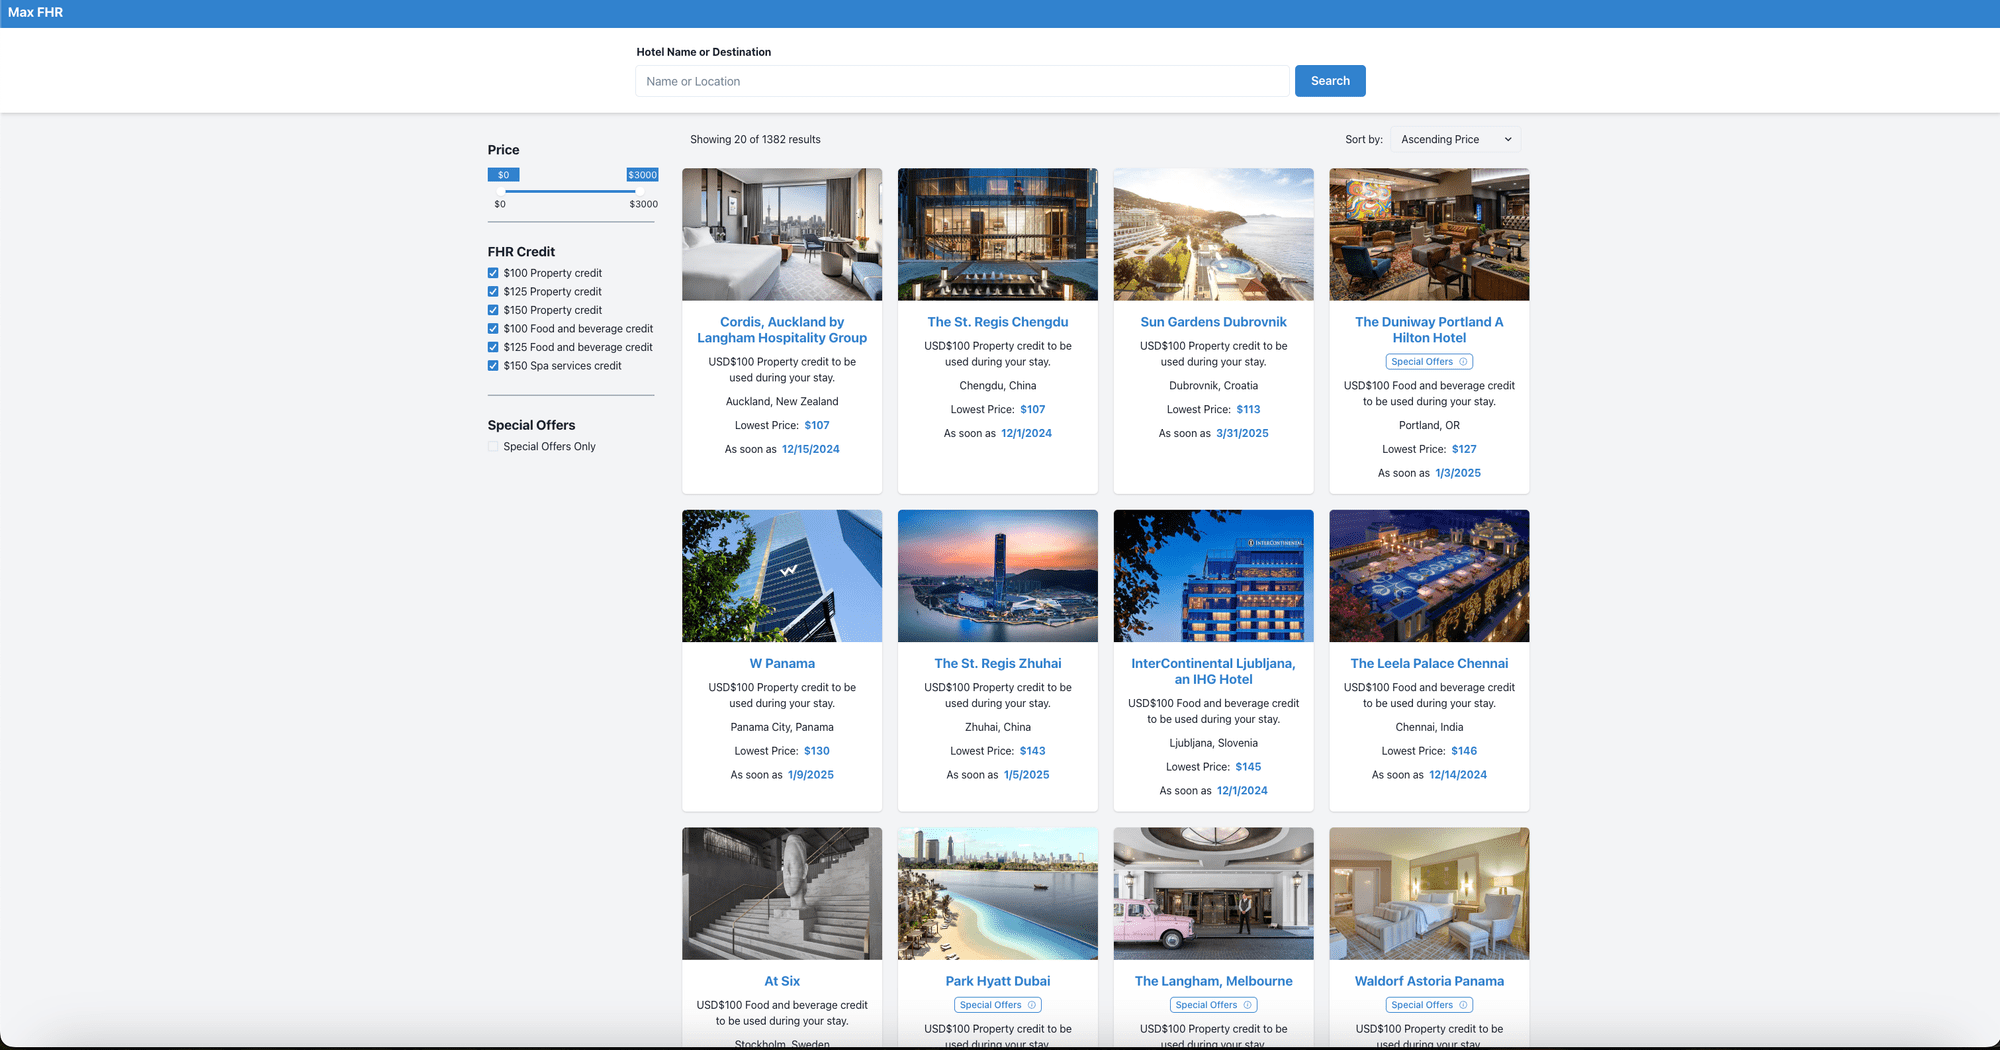
Task: Open Waldorf Astoria Panama link
Action: (1429, 982)
